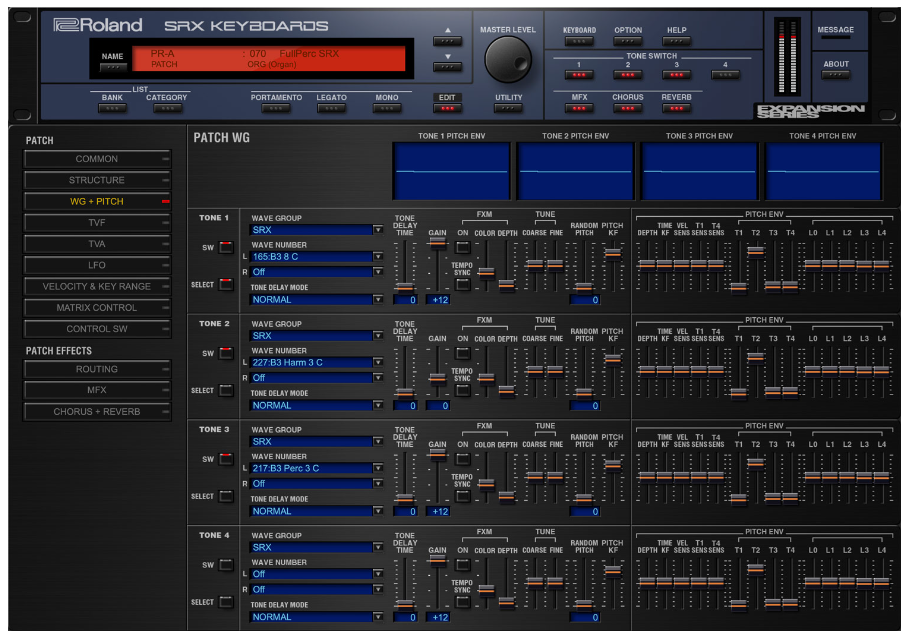The height and width of the screenshot is (642, 913).
Task: Click the Tone 2 PITCH KF slider handle
Action: click(613, 359)
